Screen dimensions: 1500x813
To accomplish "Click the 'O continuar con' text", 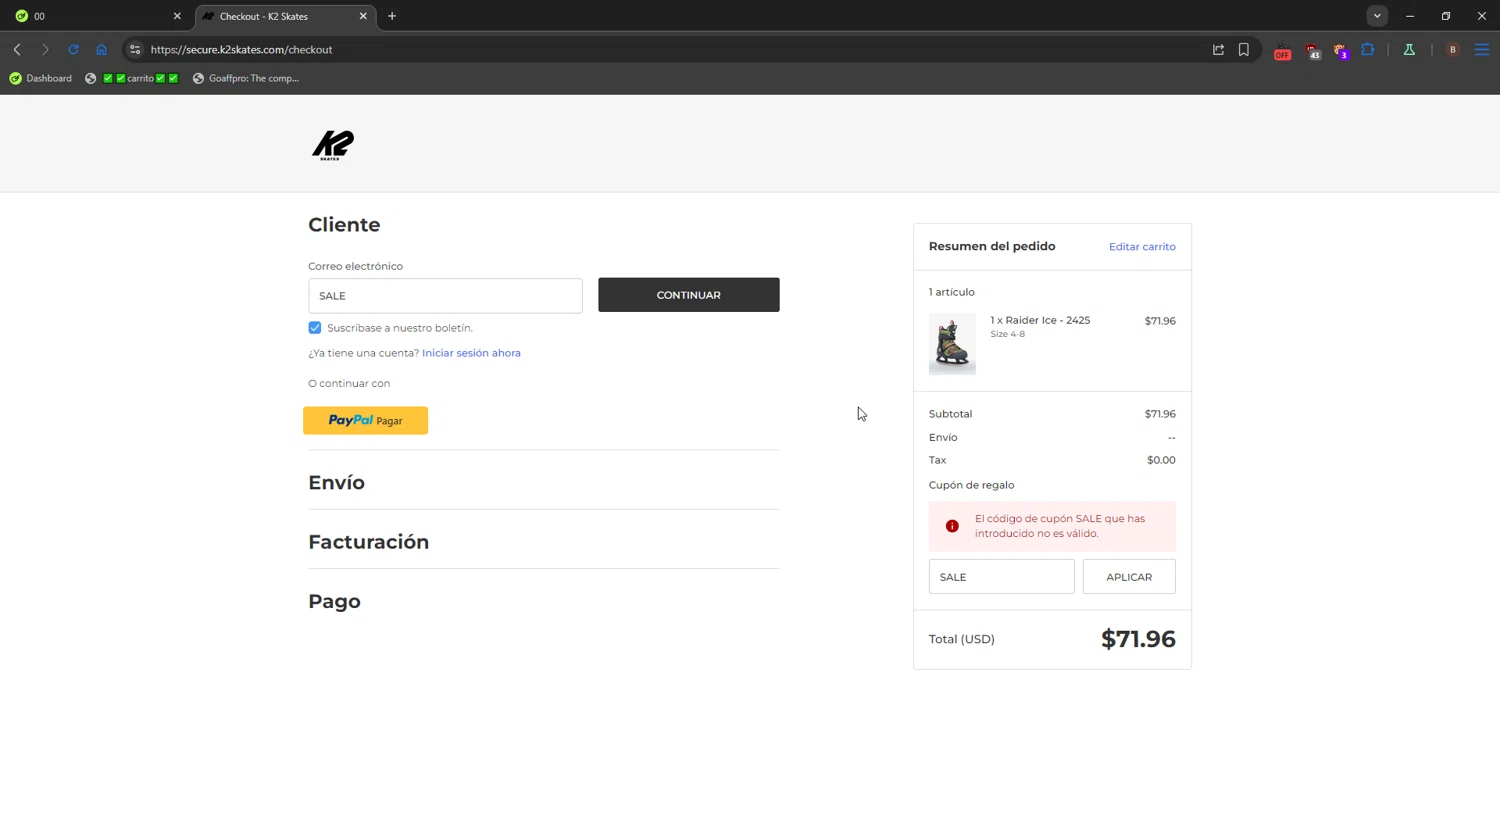I will (x=349, y=384).
